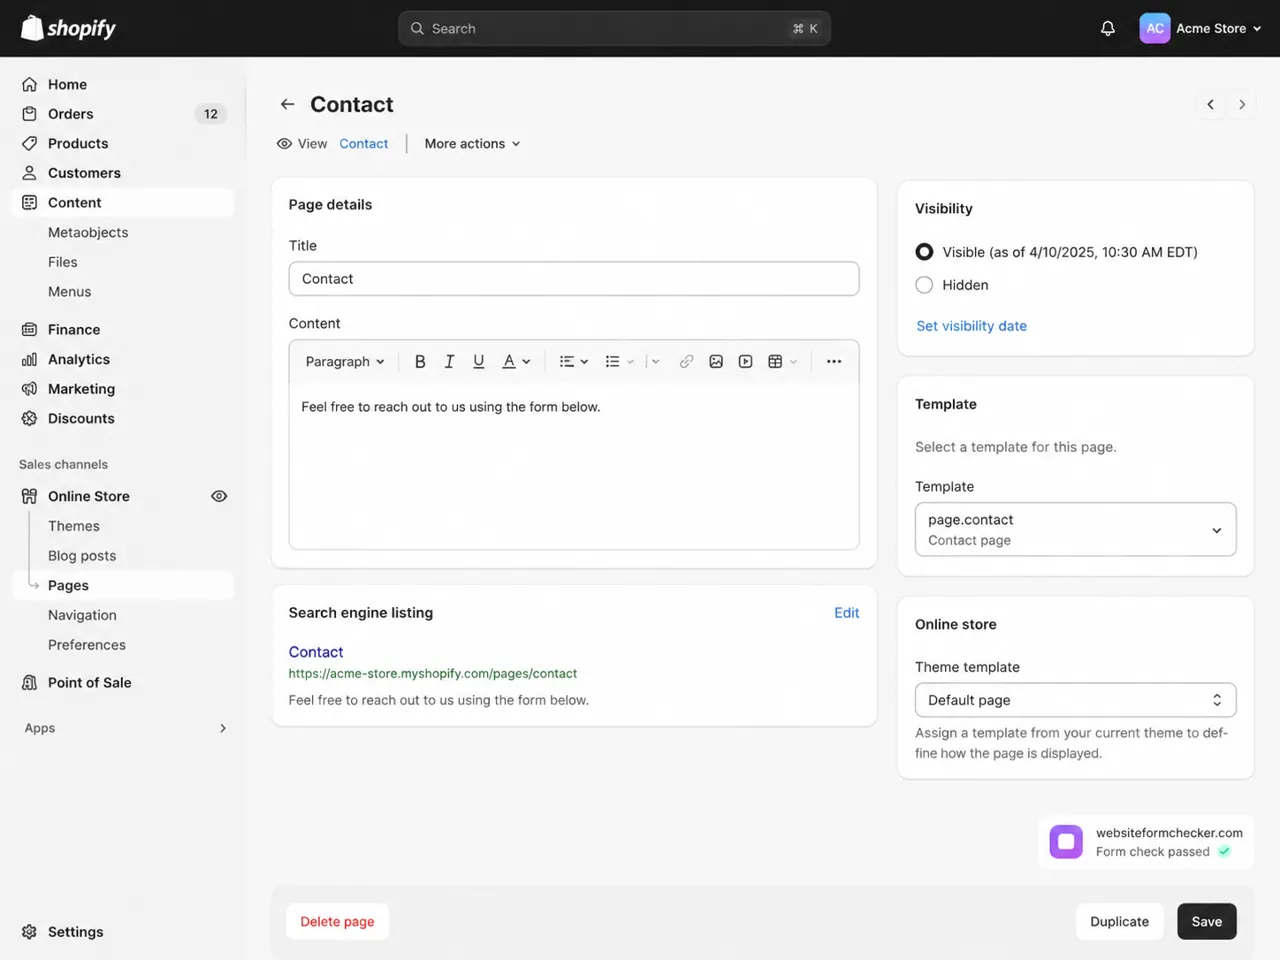Open the text alignment dropdown
This screenshot has height=960, width=1280.
[x=574, y=361]
